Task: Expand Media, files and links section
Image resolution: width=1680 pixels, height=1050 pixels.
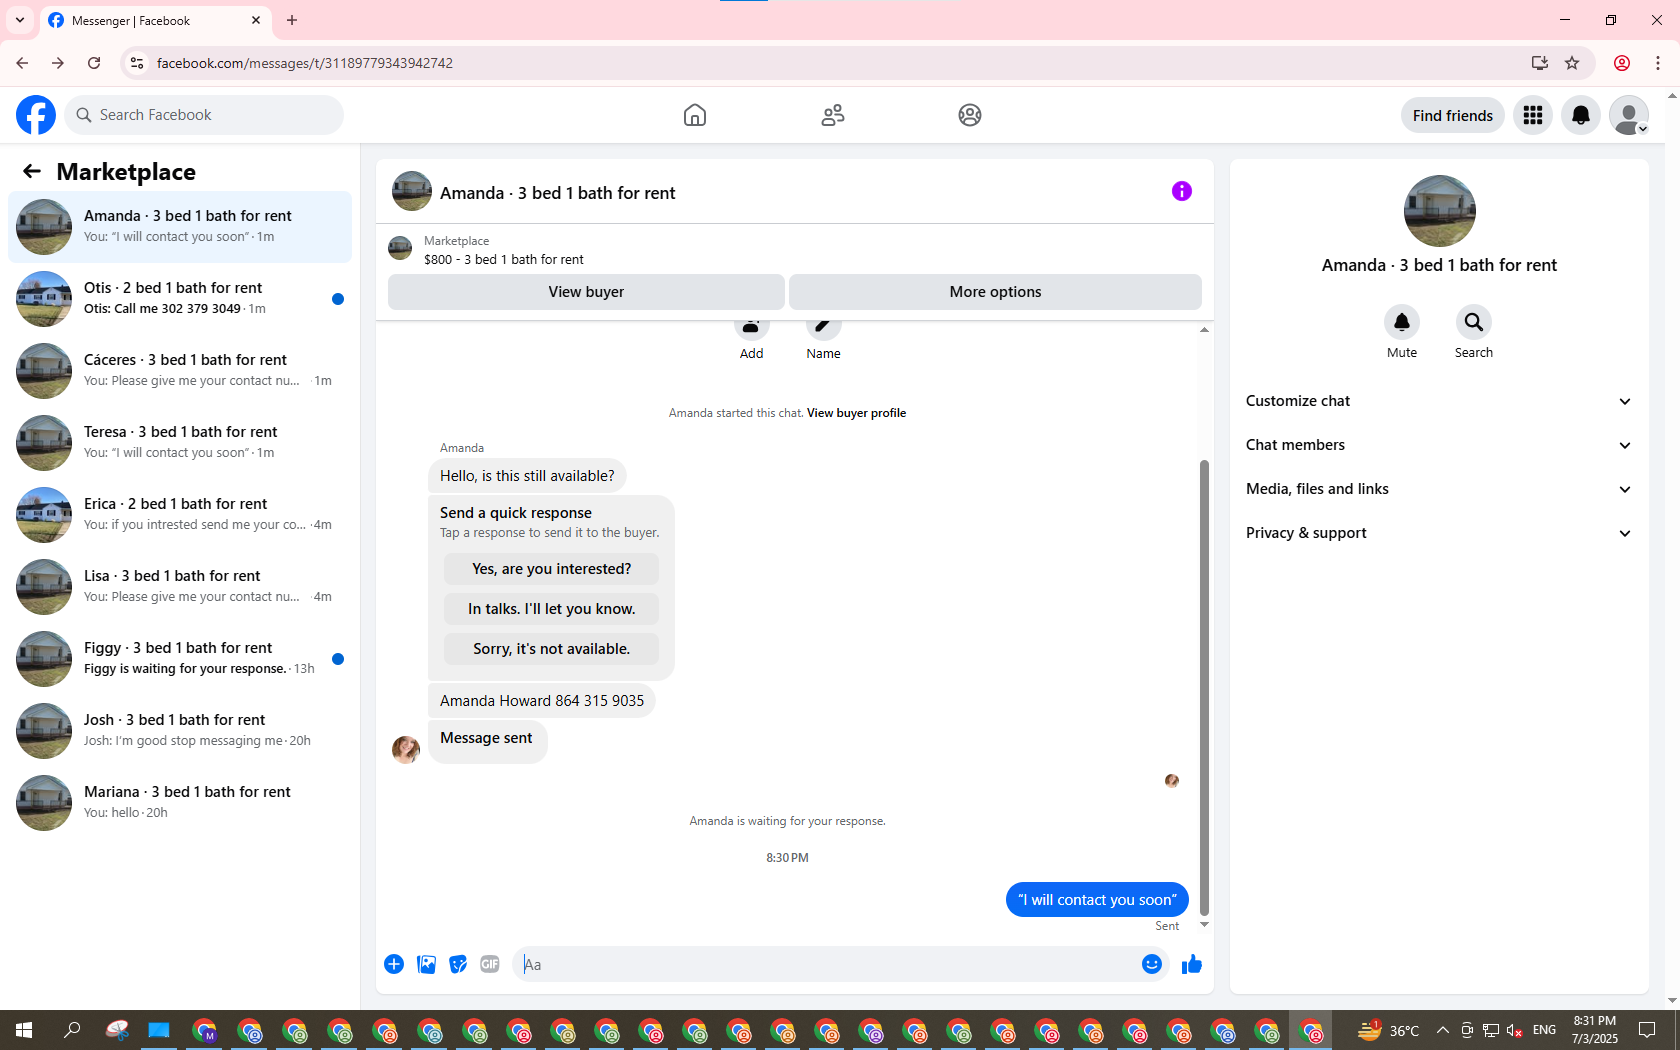Action: click(x=1439, y=489)
